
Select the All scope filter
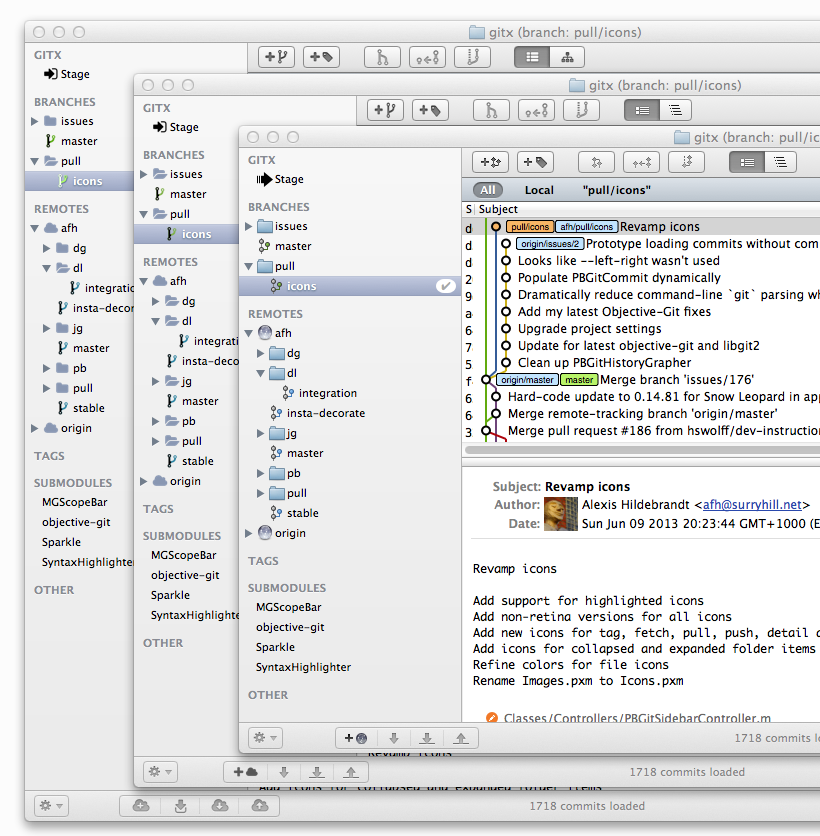(487, 190)
